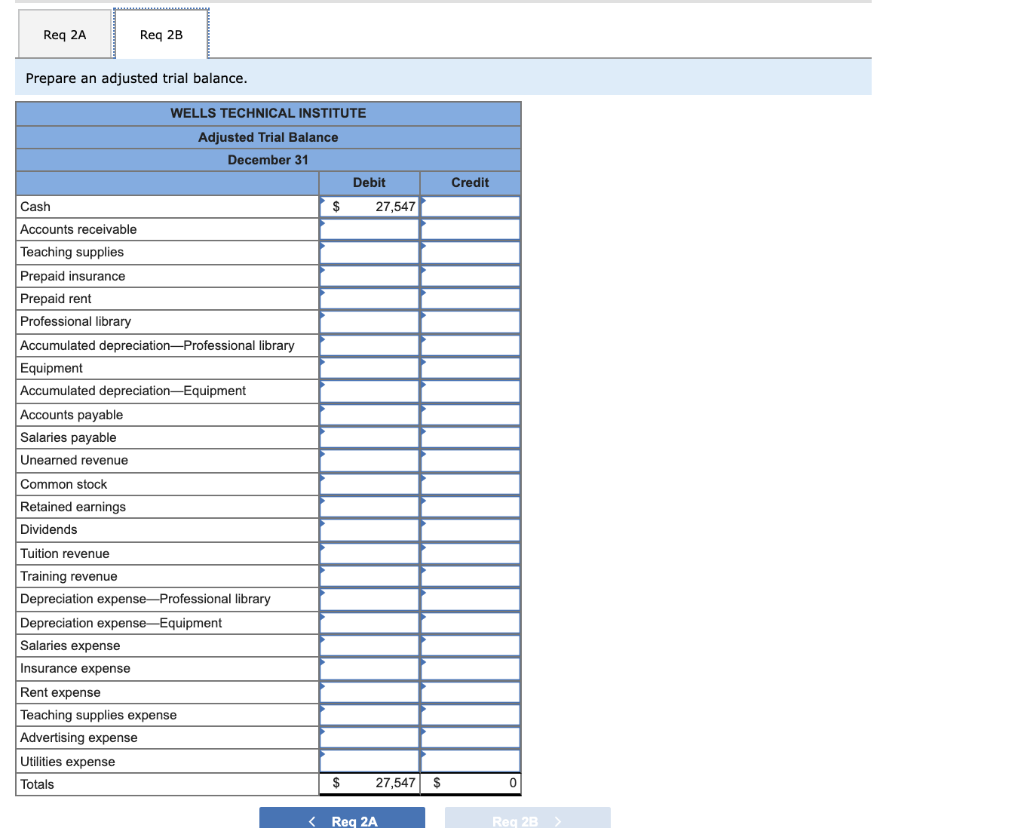This screenshot has height=828, width=1024.
Task: Click the Training revenue credit entry cell
Action: point(470,575)
